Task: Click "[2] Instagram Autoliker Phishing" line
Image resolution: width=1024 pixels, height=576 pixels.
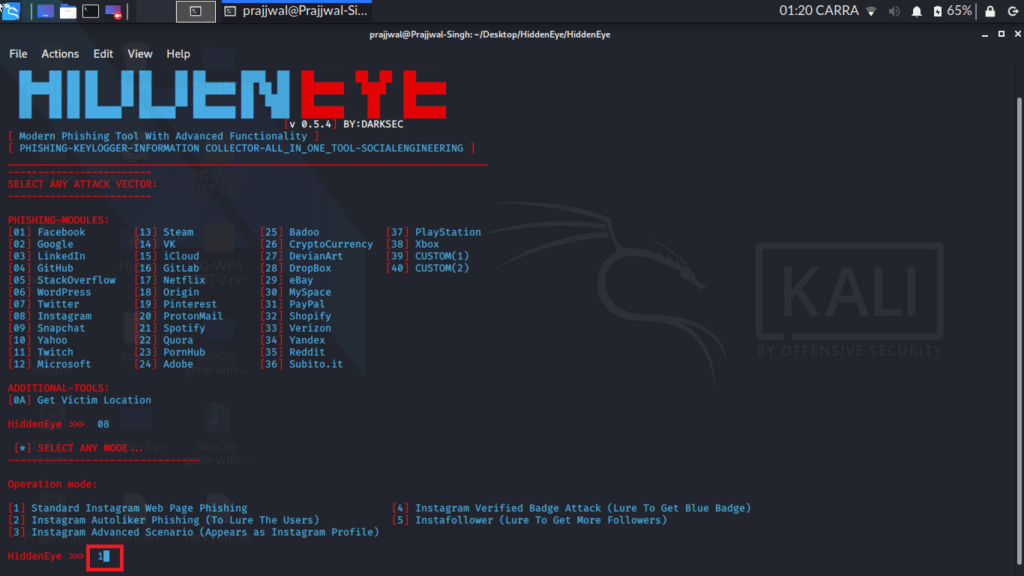Action: coord(164,520)
